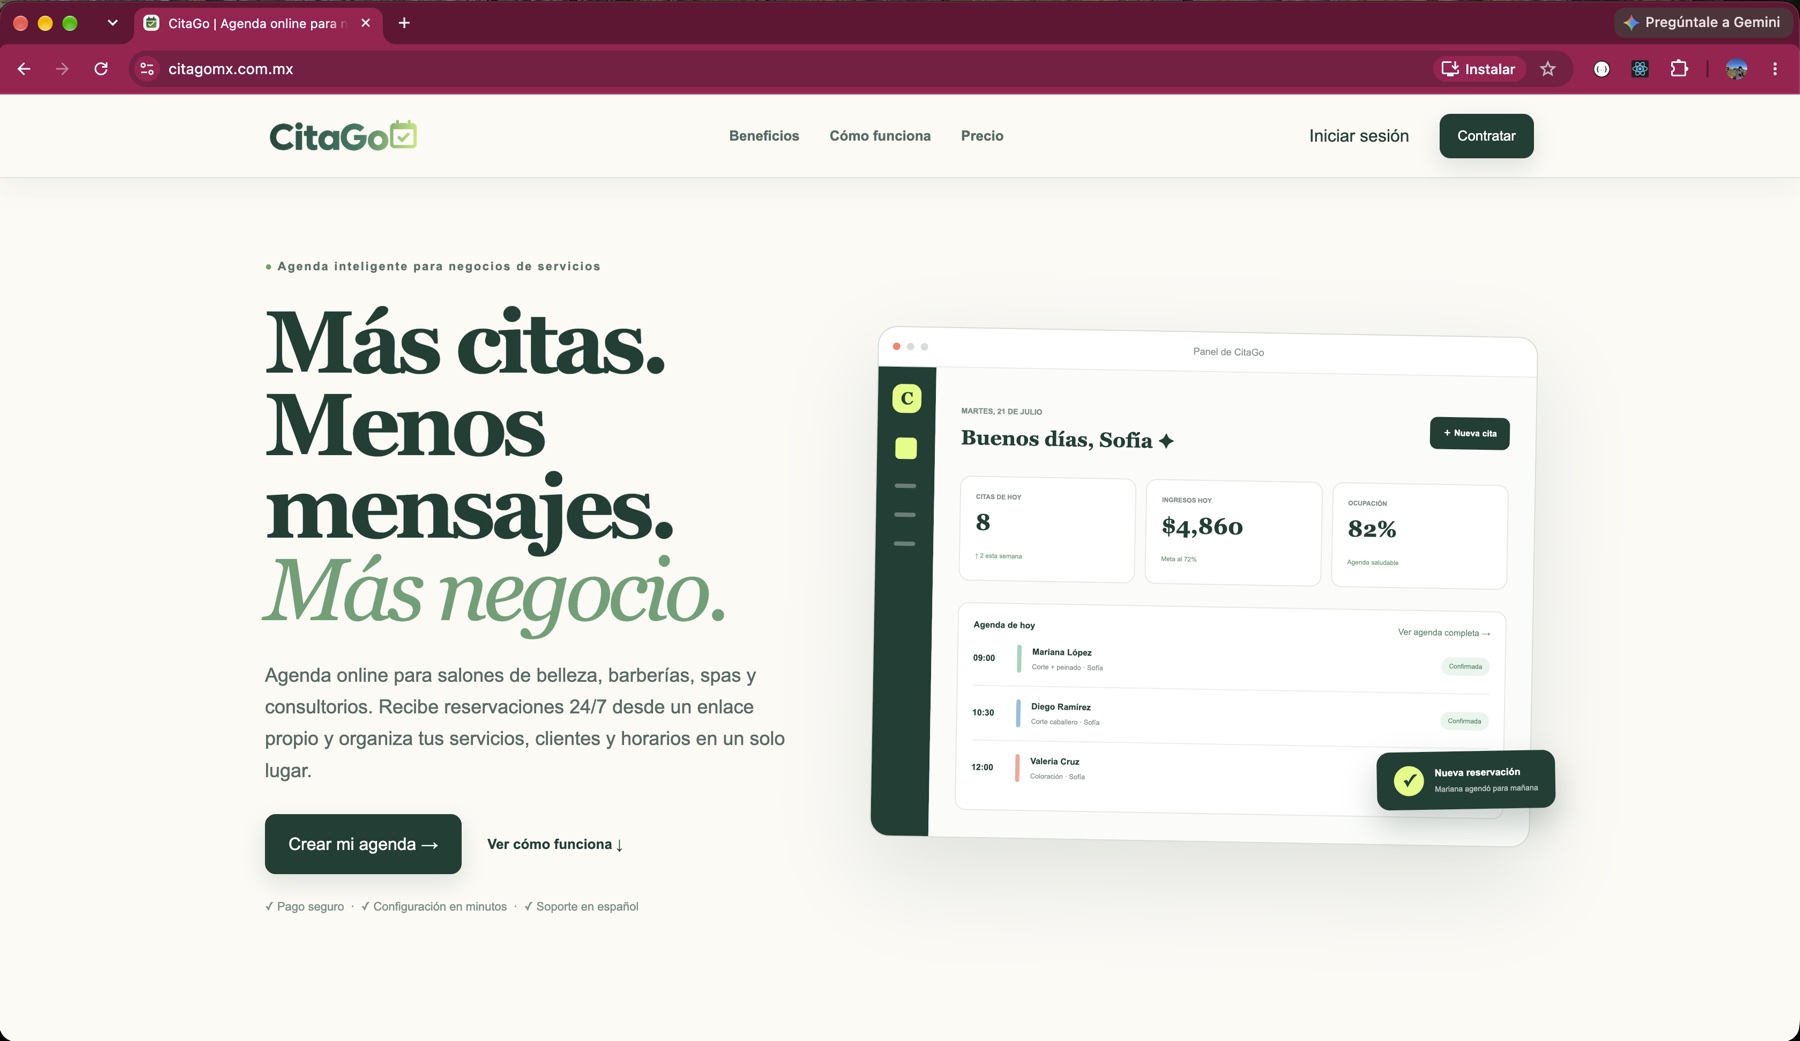The height and width of the screenshot is (1041, 1800).
Task: Open the React DevTools extension icon
Action: (x=1640, y=69)
